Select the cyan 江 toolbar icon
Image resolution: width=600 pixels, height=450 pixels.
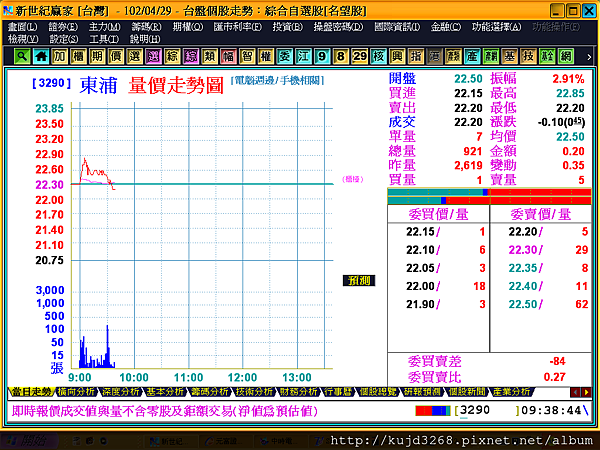coord(303,57)
